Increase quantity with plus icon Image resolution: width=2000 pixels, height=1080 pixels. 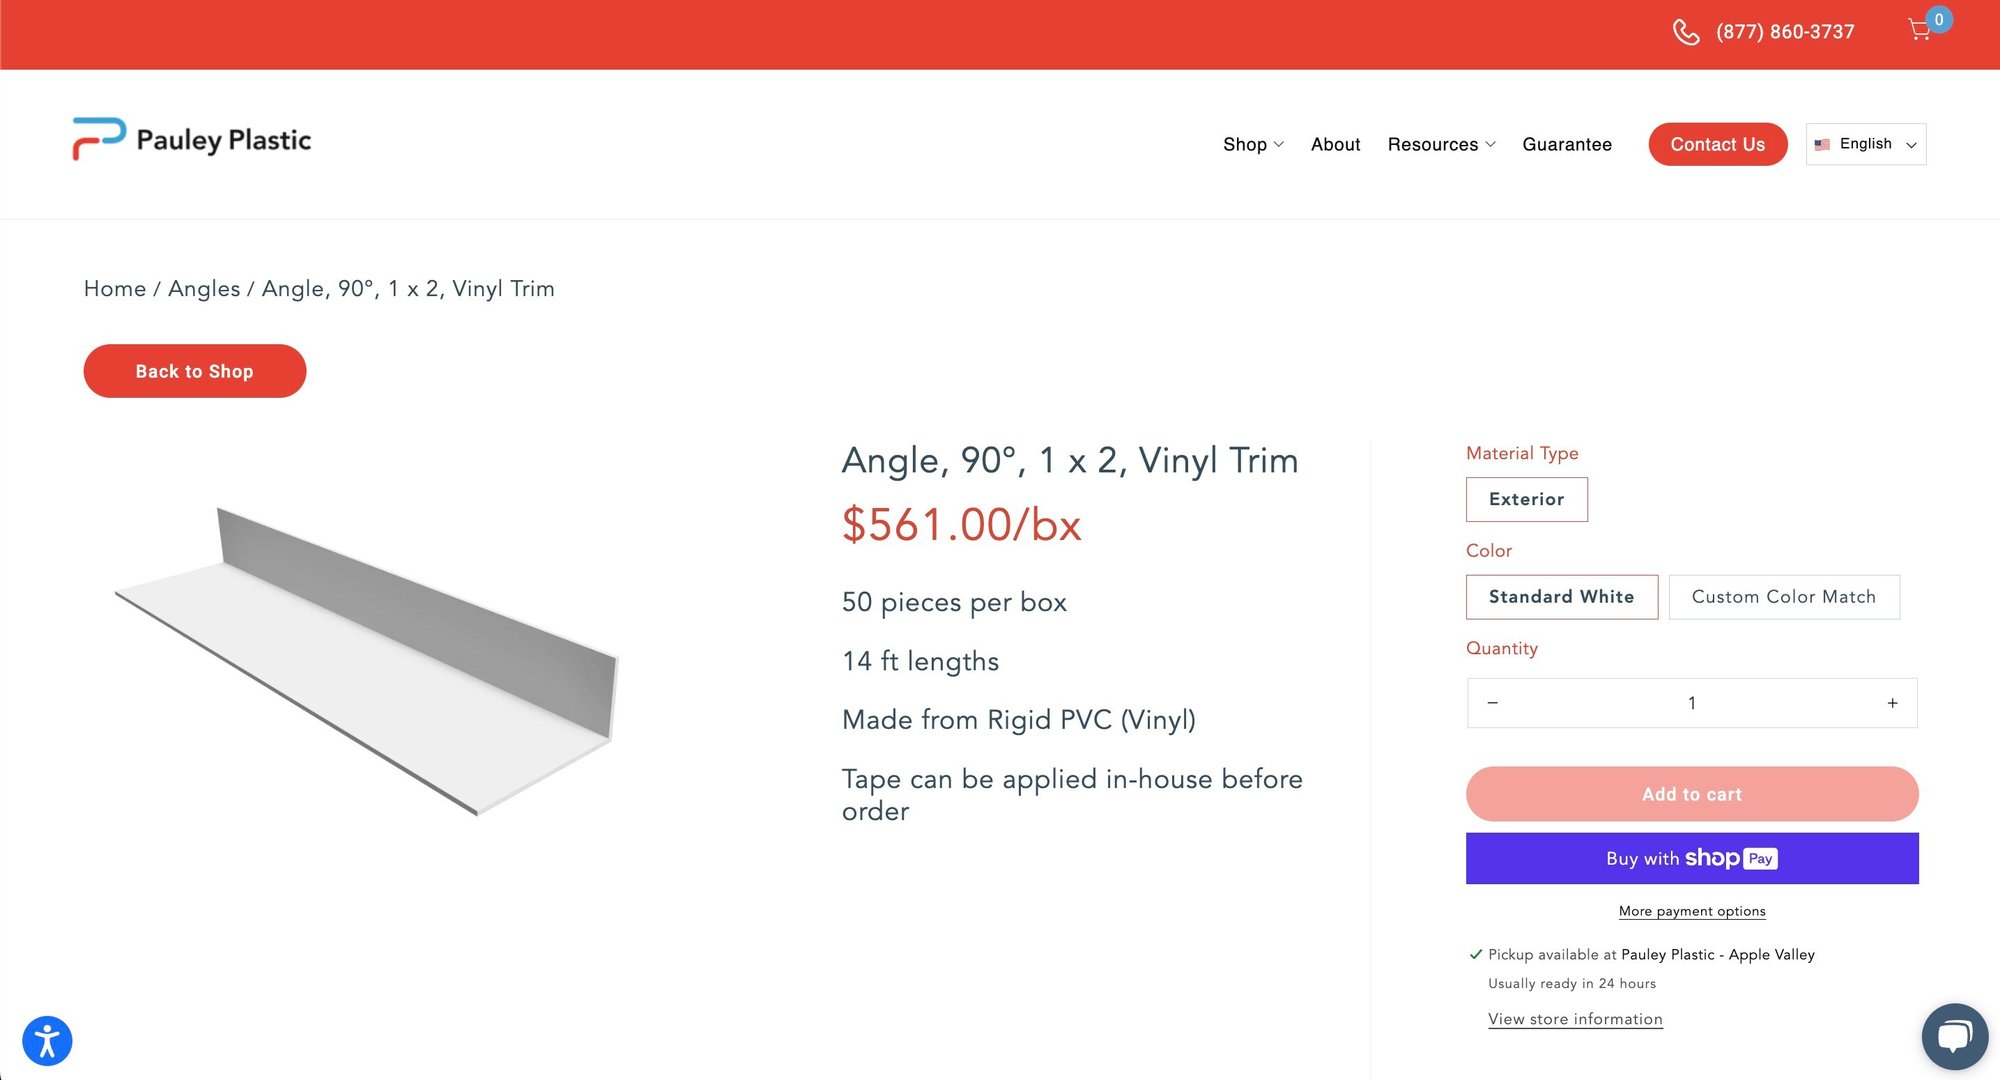coord(1892,703)
